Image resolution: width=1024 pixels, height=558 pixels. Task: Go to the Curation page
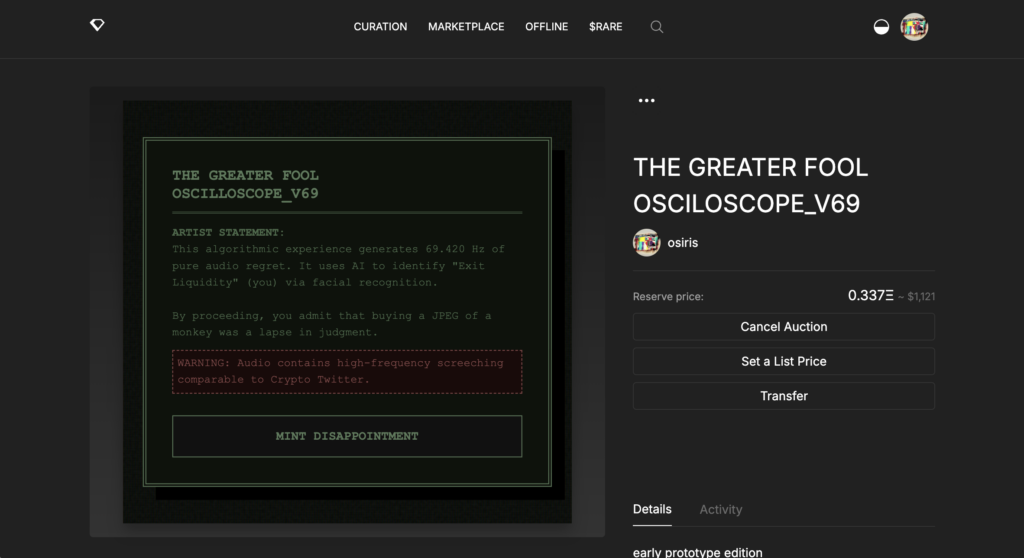[x=380, y=27]
